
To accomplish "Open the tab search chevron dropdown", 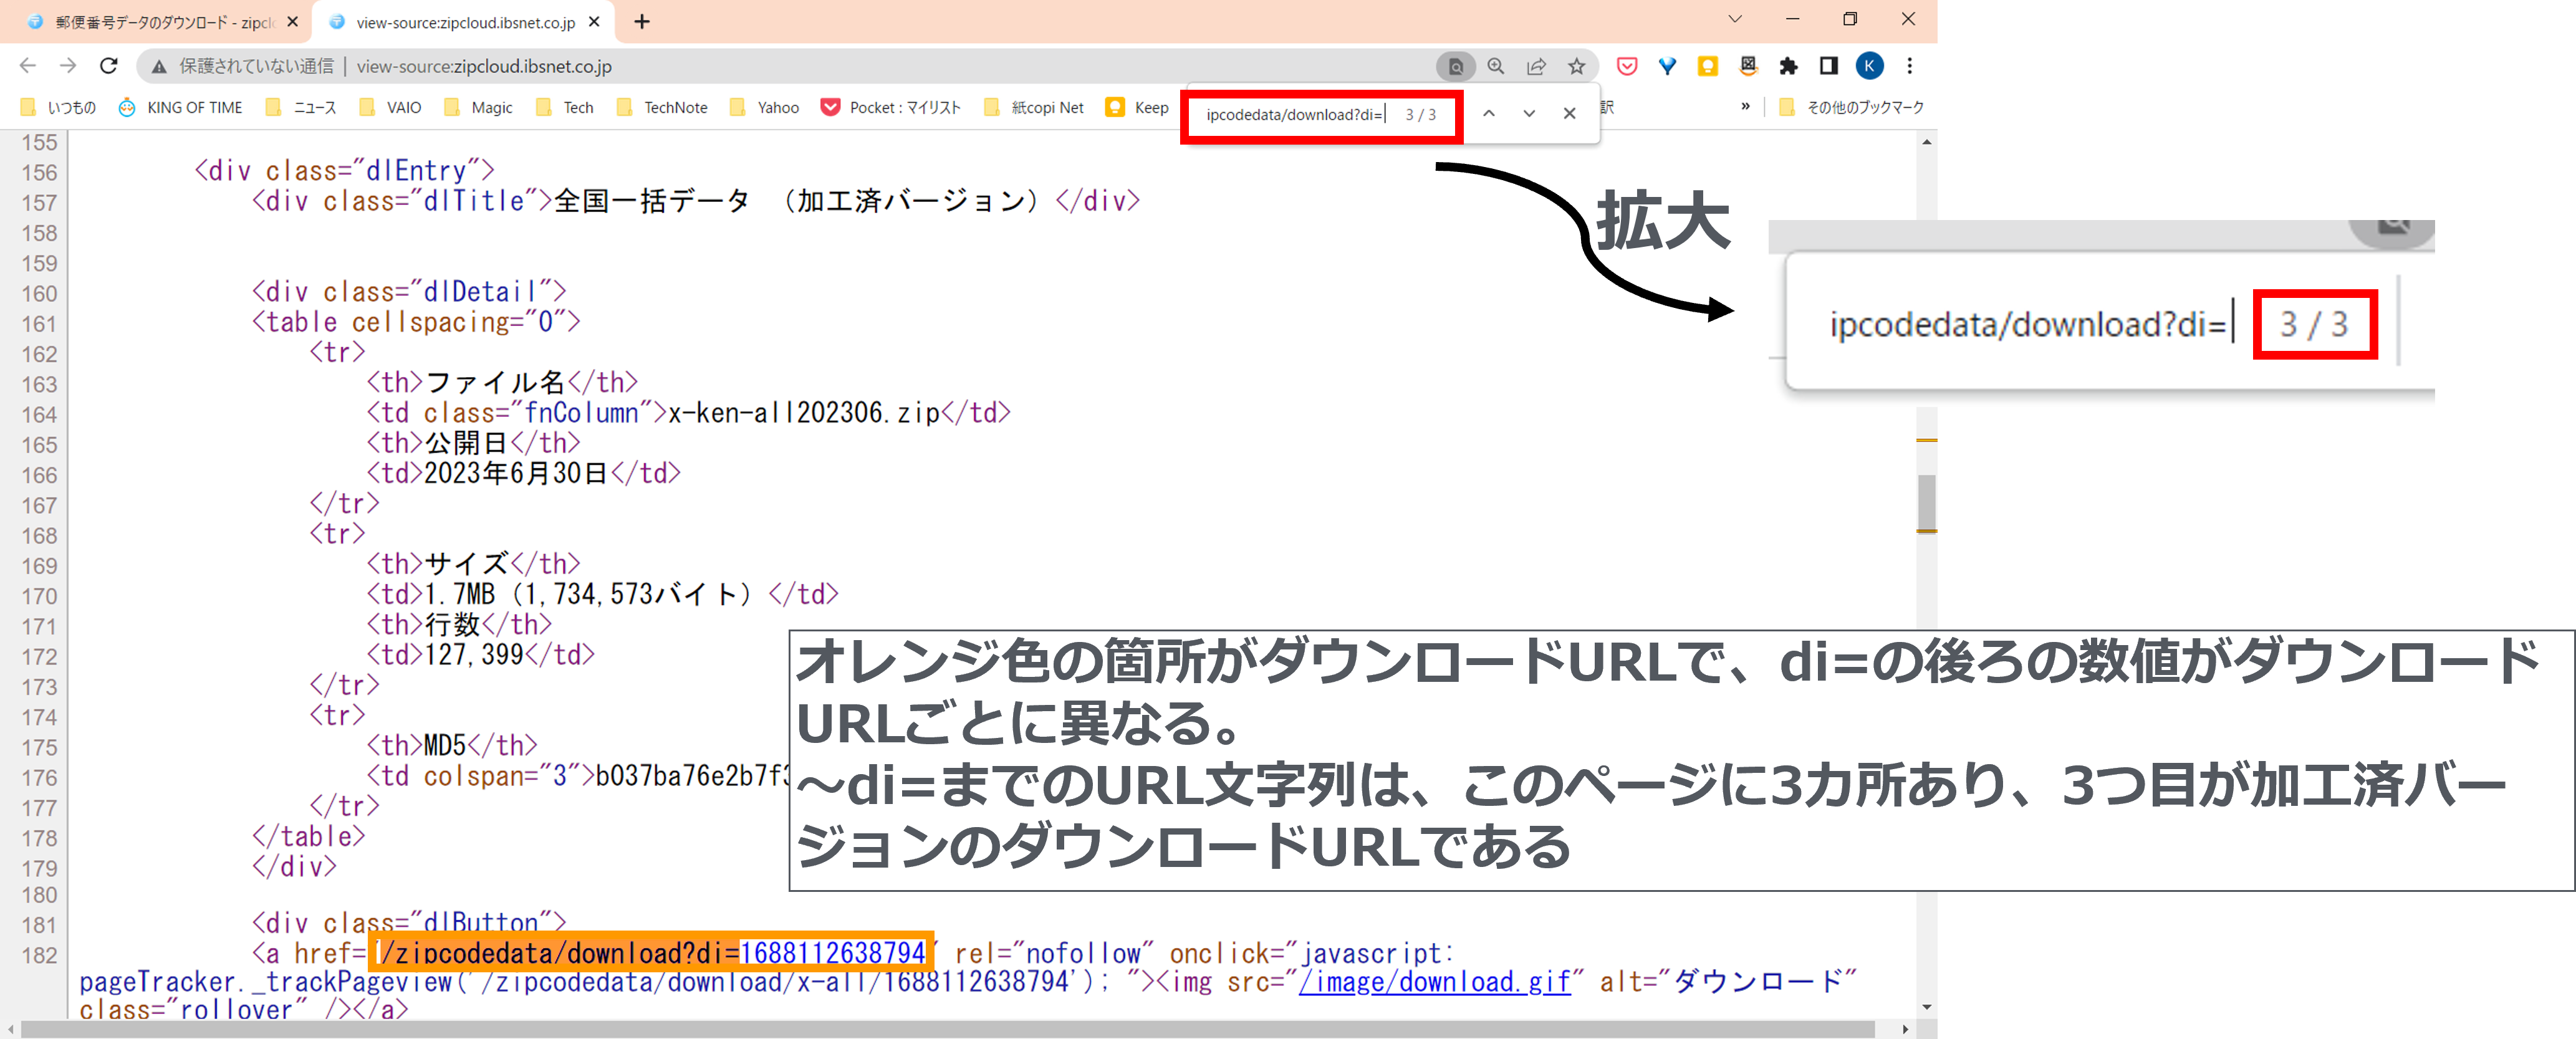I will point(1735,19).
